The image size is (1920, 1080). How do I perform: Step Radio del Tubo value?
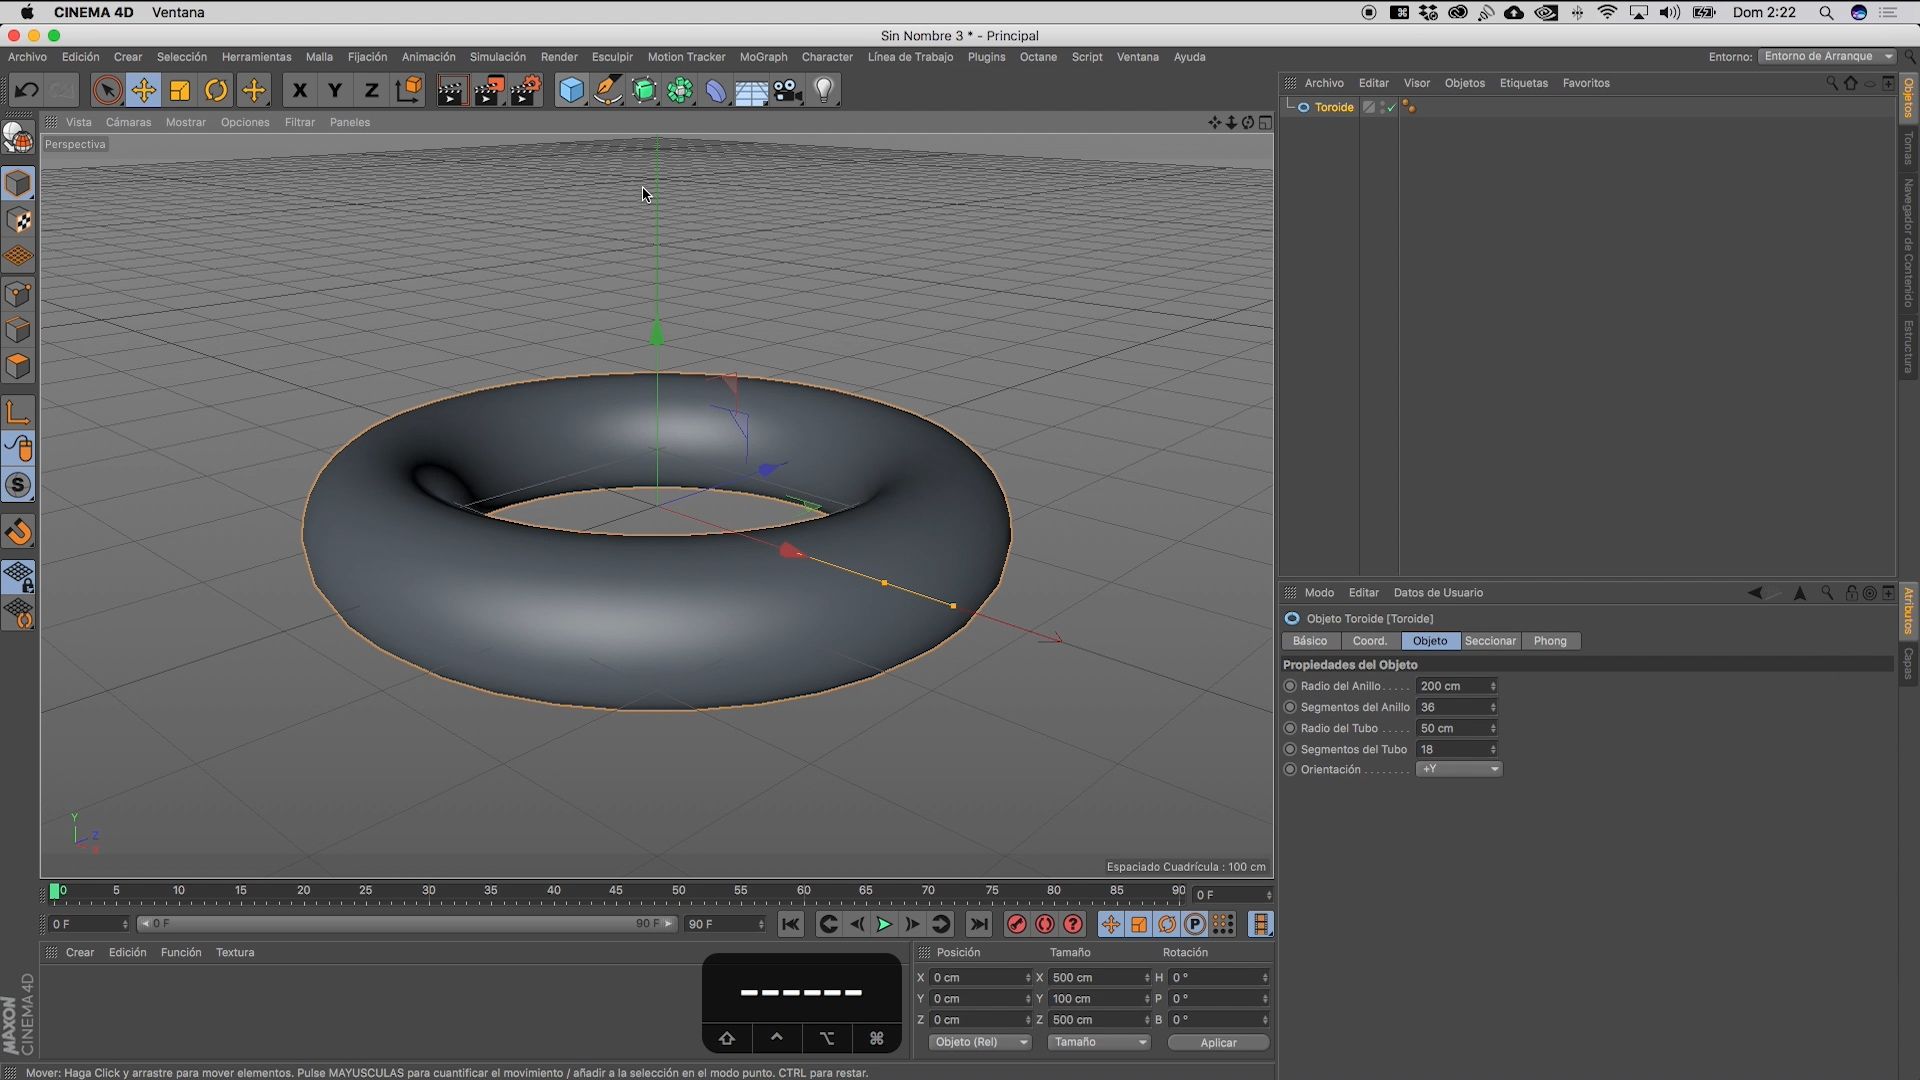pyautogui.click(x=1493, y=728)
